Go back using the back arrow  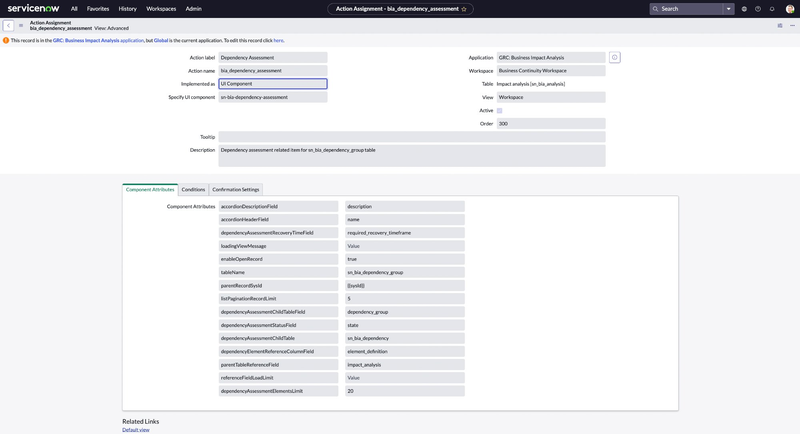coord(8,25)
